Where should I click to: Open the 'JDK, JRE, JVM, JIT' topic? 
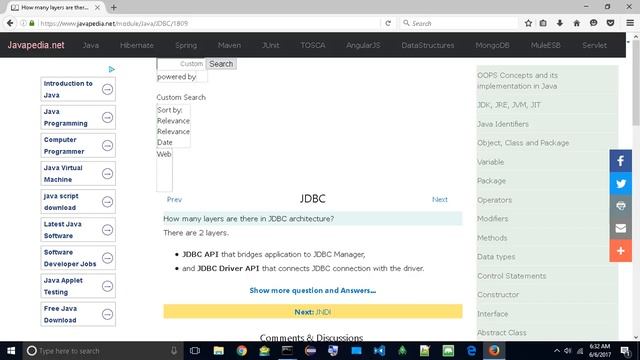509,105
